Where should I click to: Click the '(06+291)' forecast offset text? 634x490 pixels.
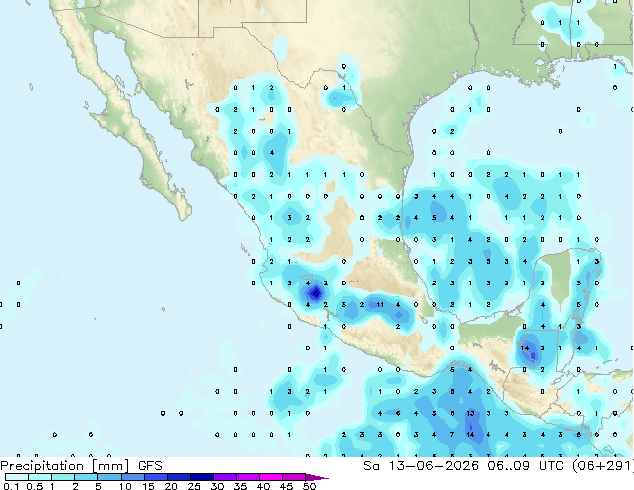602,466
